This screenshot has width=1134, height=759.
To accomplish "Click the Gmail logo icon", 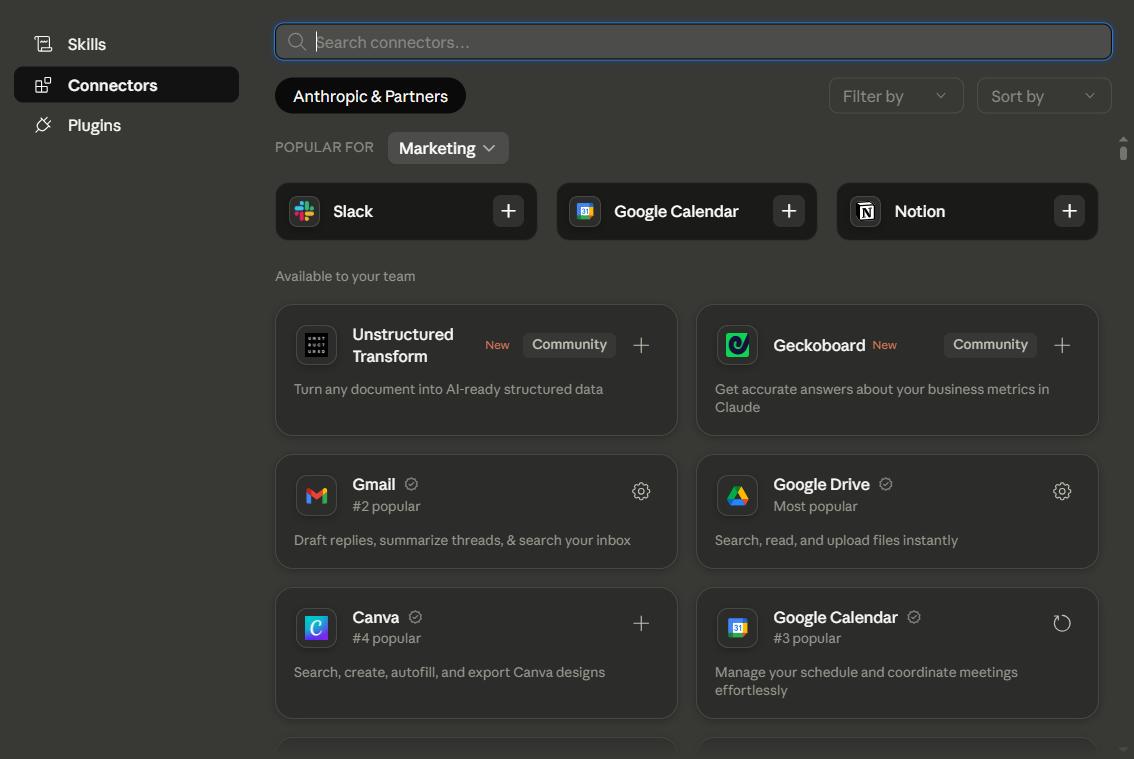I will point(316,496).
